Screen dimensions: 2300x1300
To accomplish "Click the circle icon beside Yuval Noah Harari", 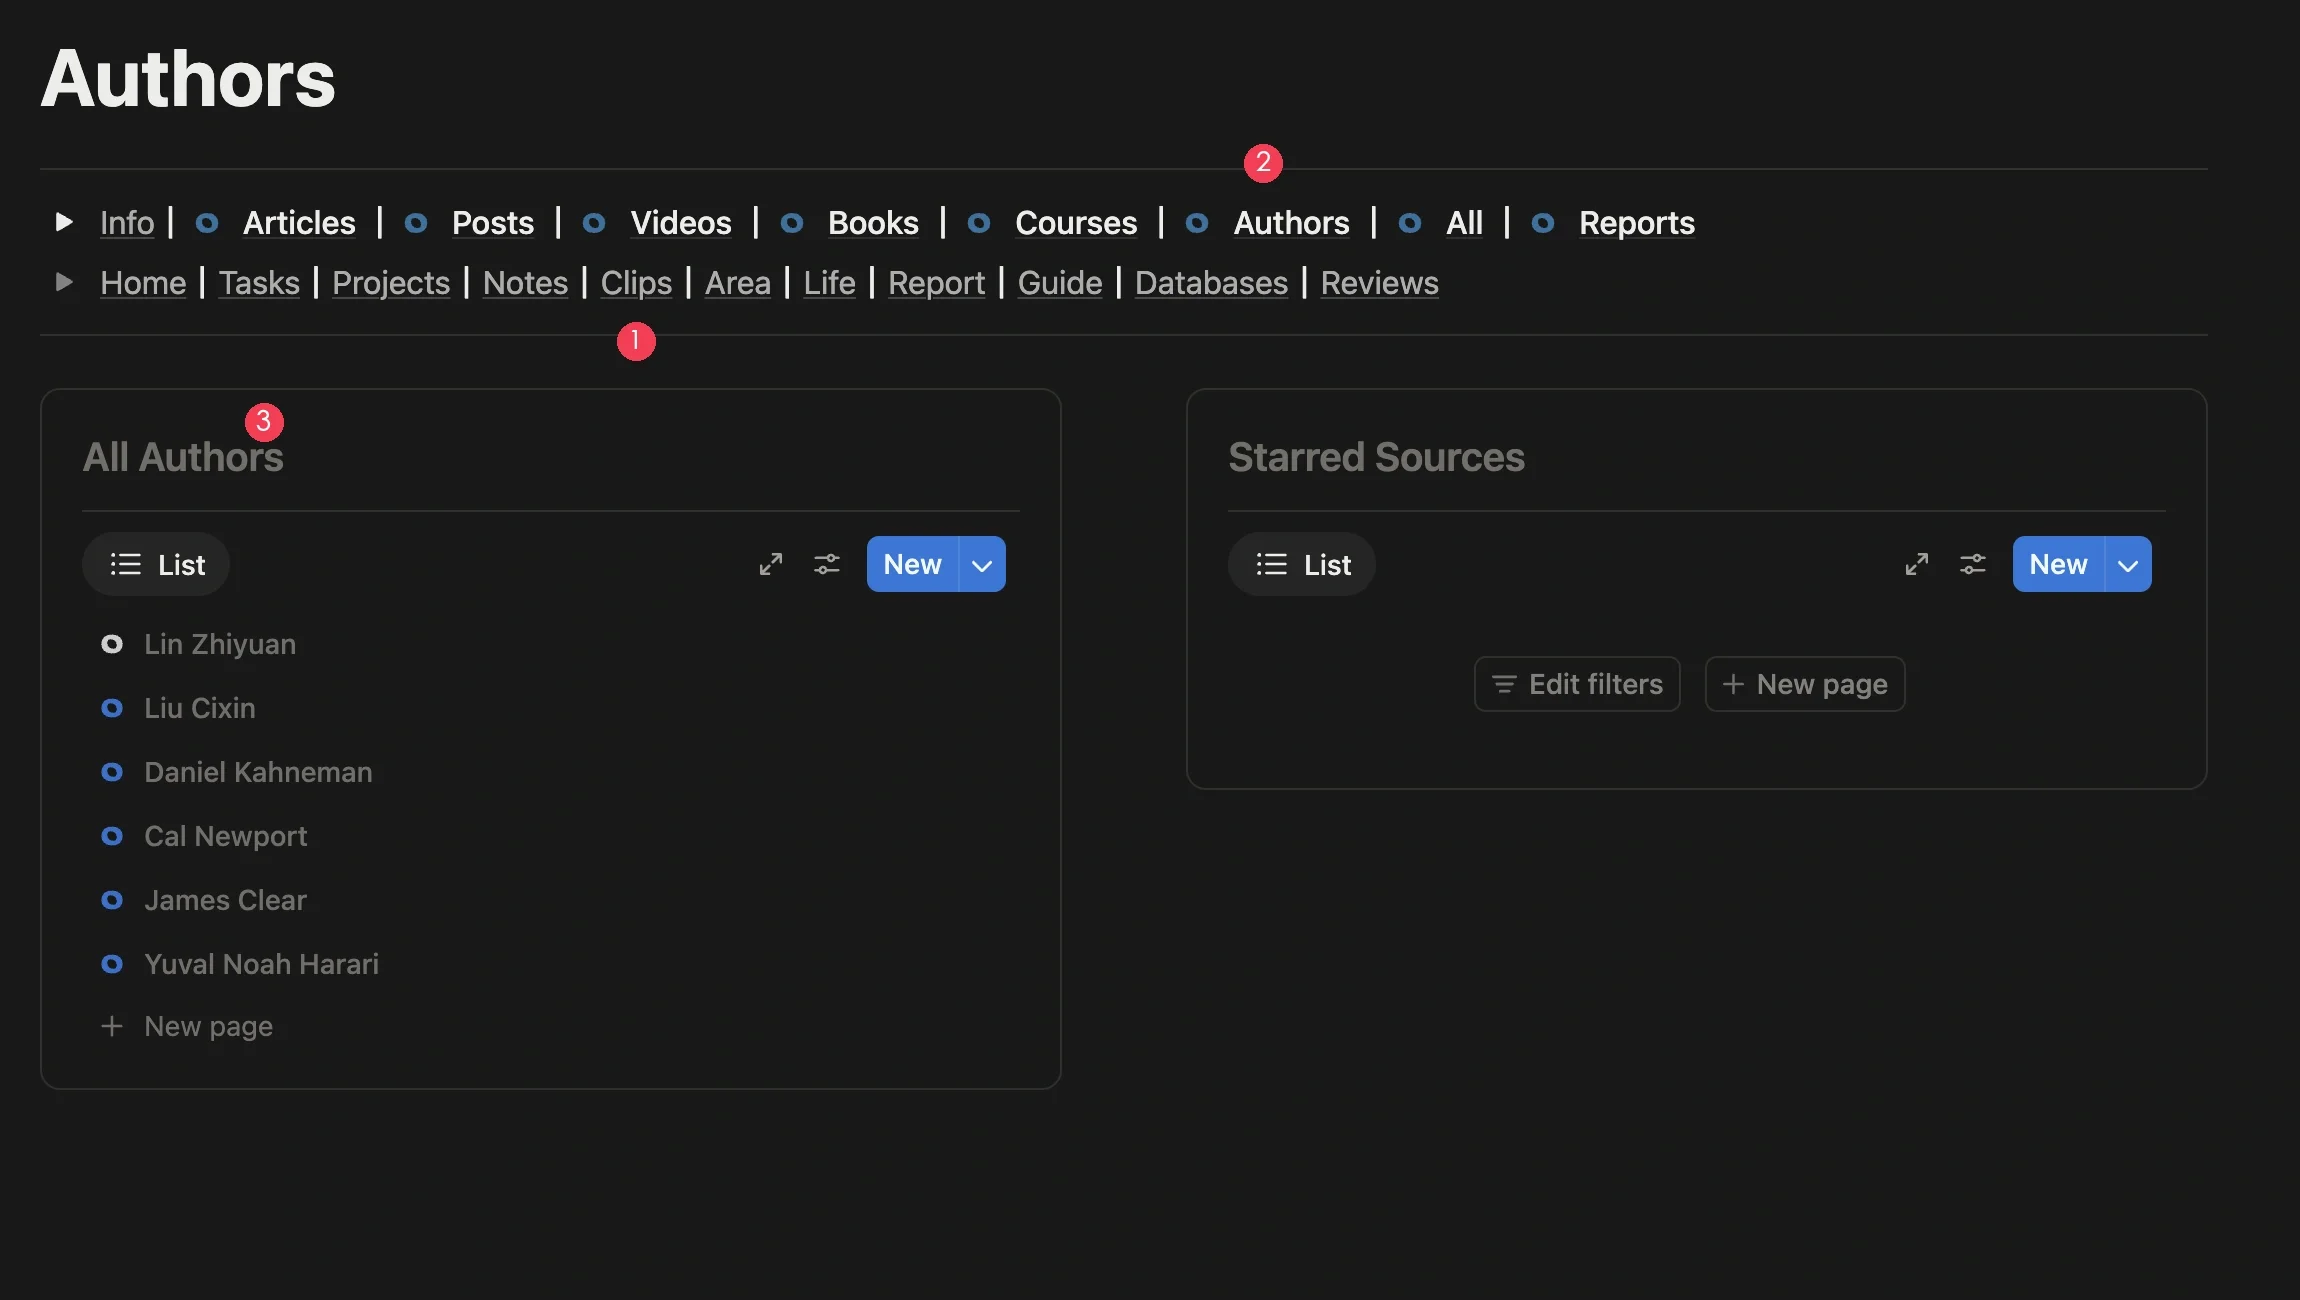I will (112, 964).
